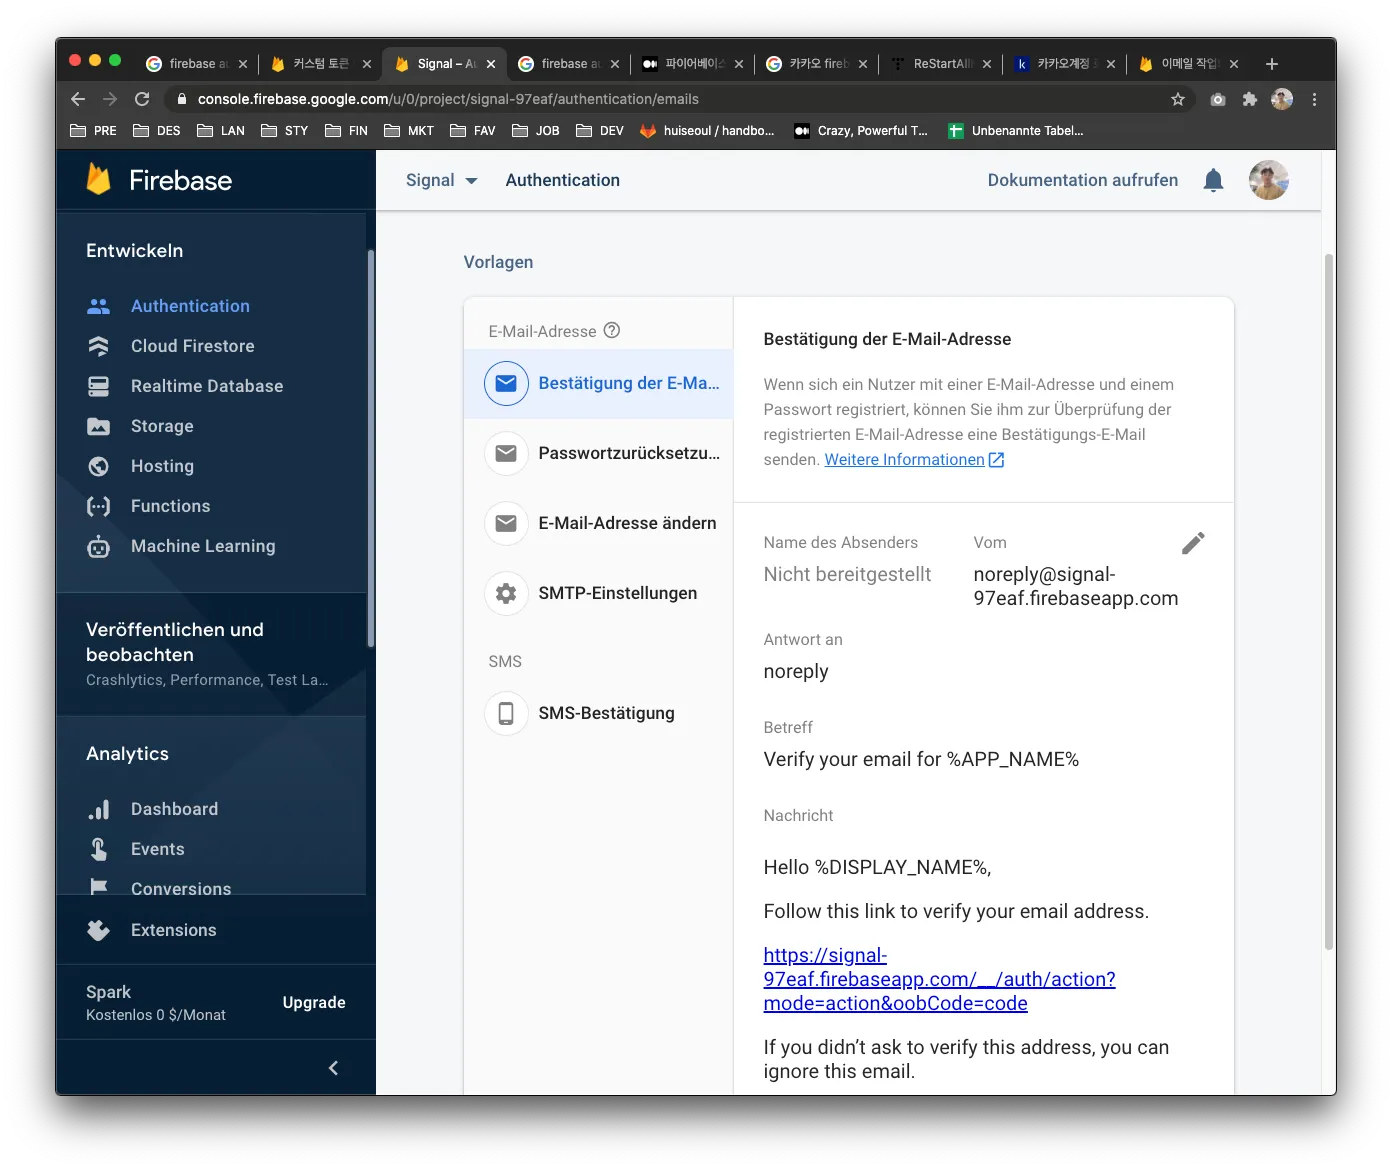Open the Weitere Informationen link
Image resolution: width=1392 pixels, height=1169 pixels.
[913, 459]
